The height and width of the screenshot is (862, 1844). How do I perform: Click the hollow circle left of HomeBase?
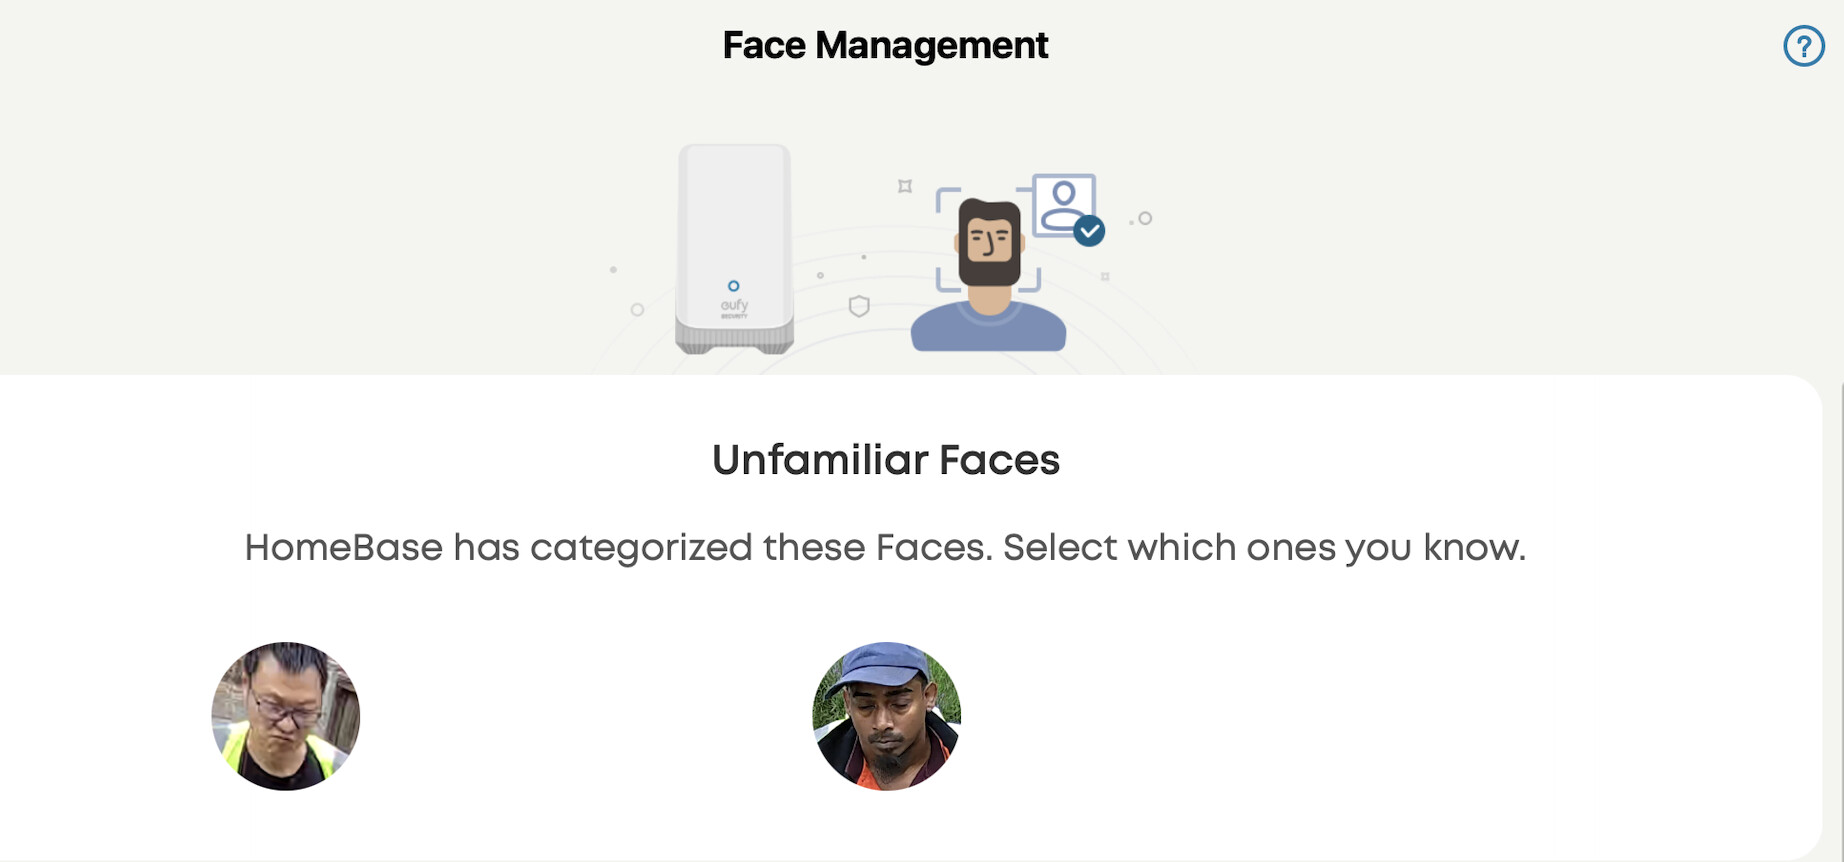point(637,310)
